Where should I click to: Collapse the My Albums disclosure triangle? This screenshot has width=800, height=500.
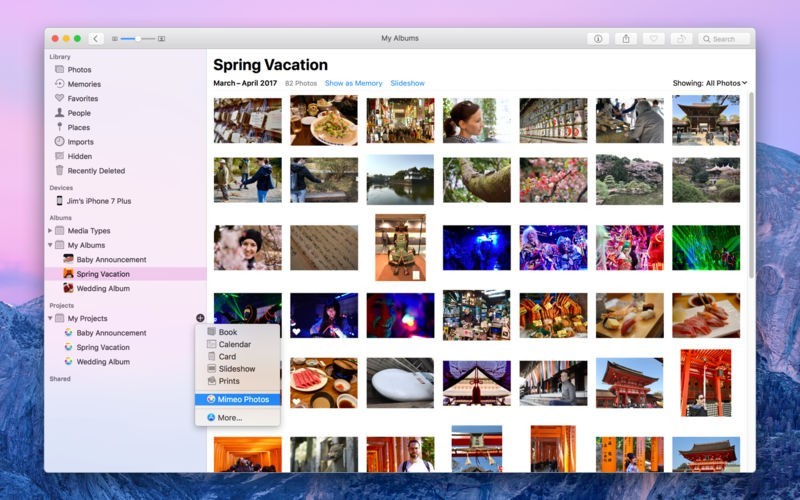pos(51,245)
